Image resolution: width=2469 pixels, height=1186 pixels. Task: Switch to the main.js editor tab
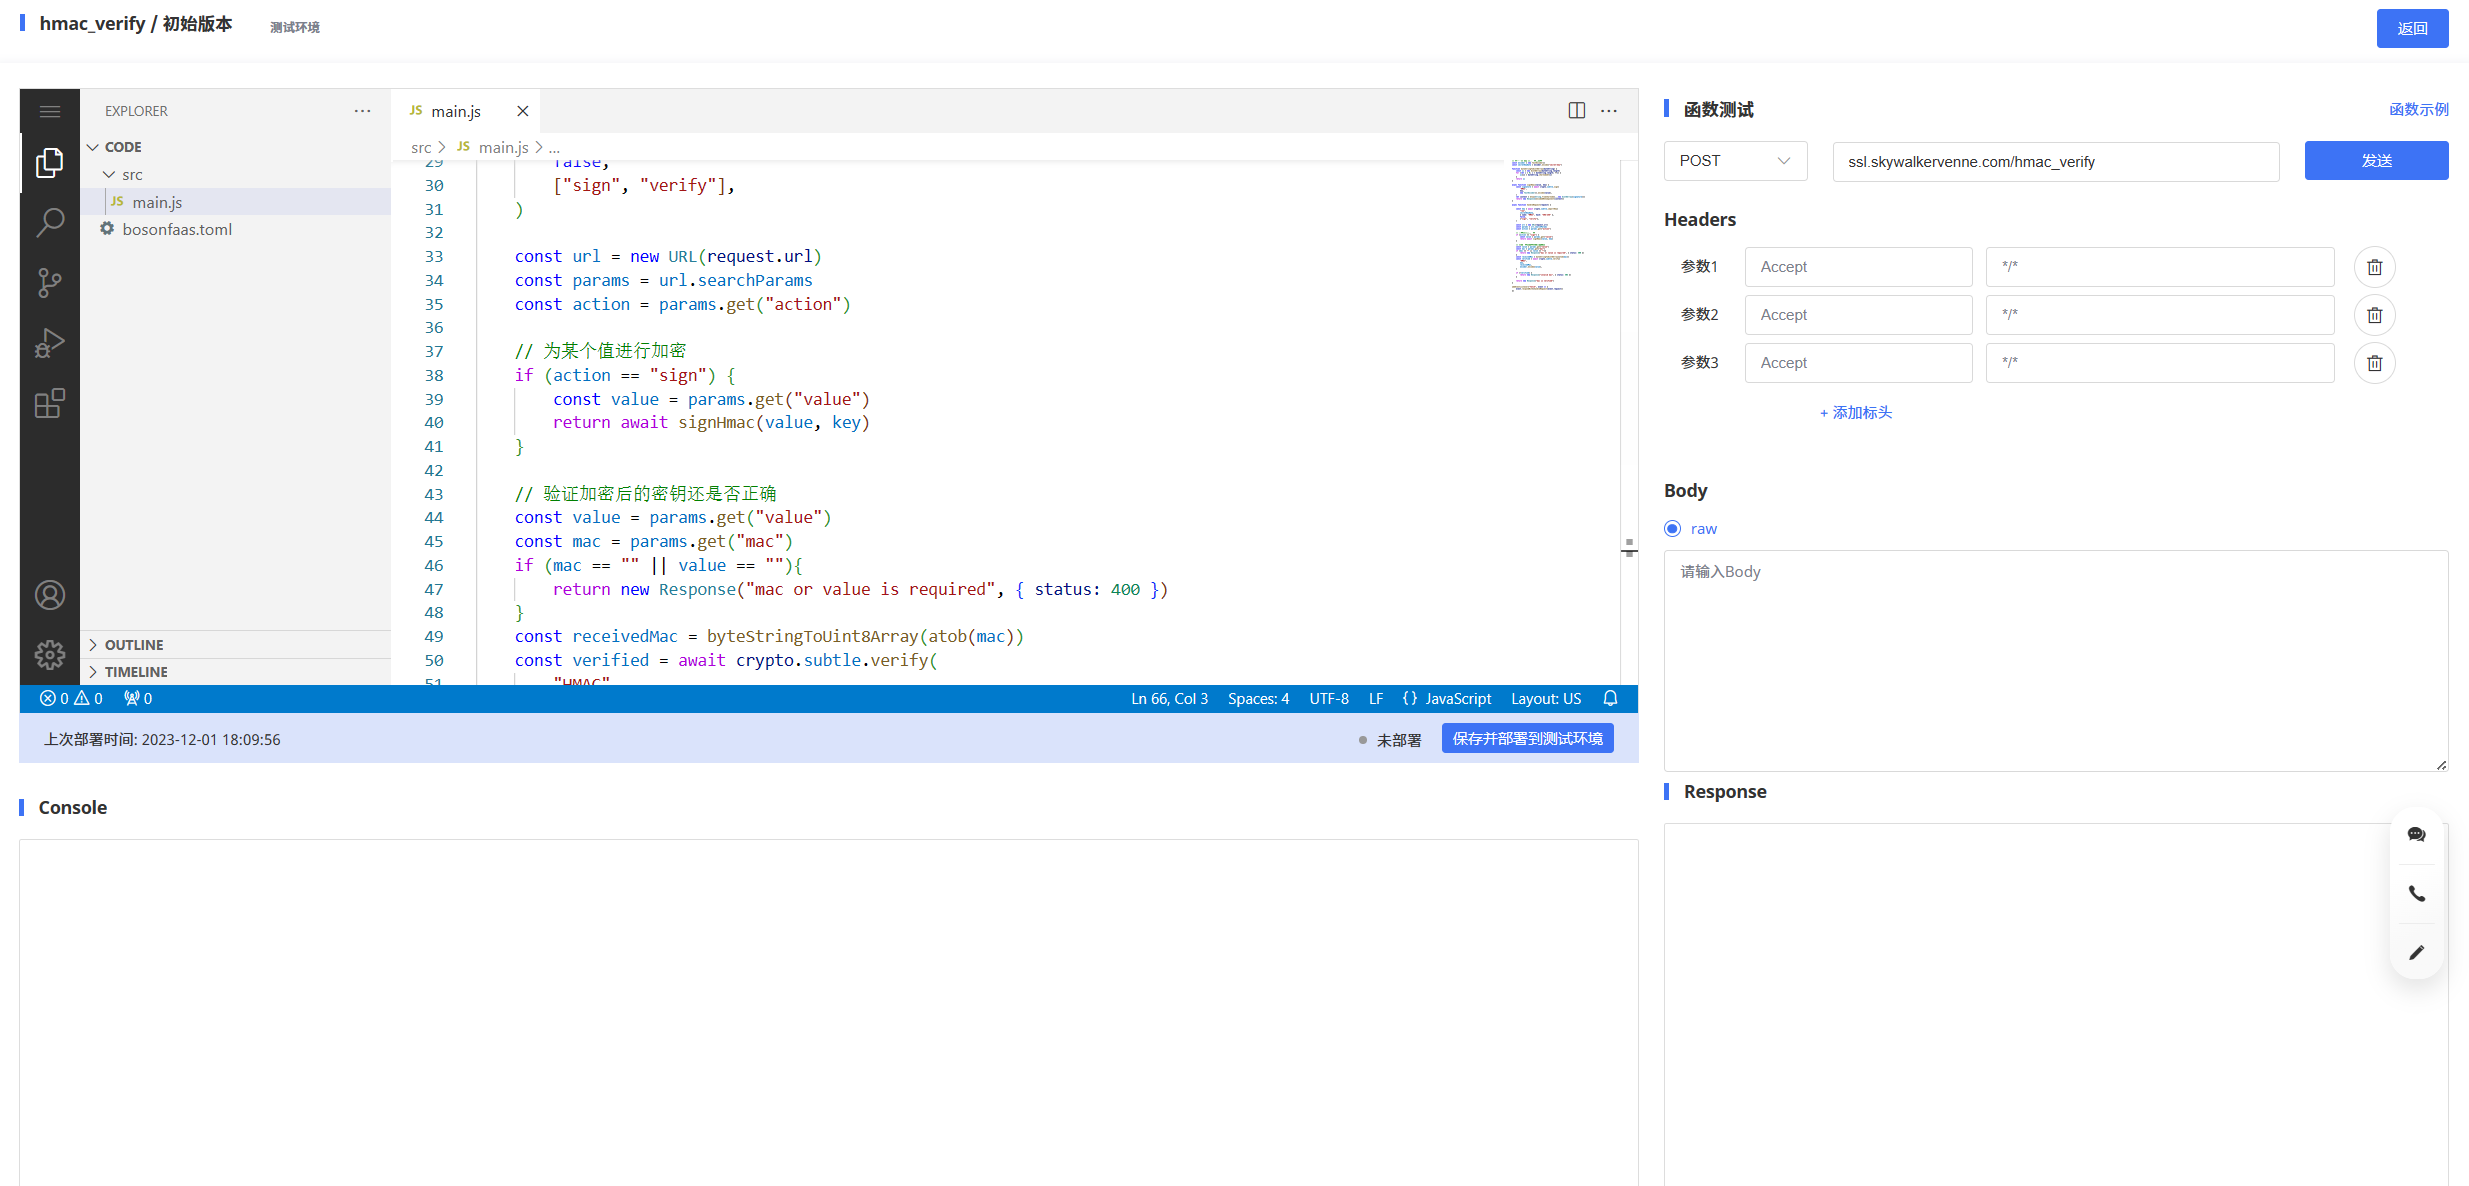tap(456, 111)
